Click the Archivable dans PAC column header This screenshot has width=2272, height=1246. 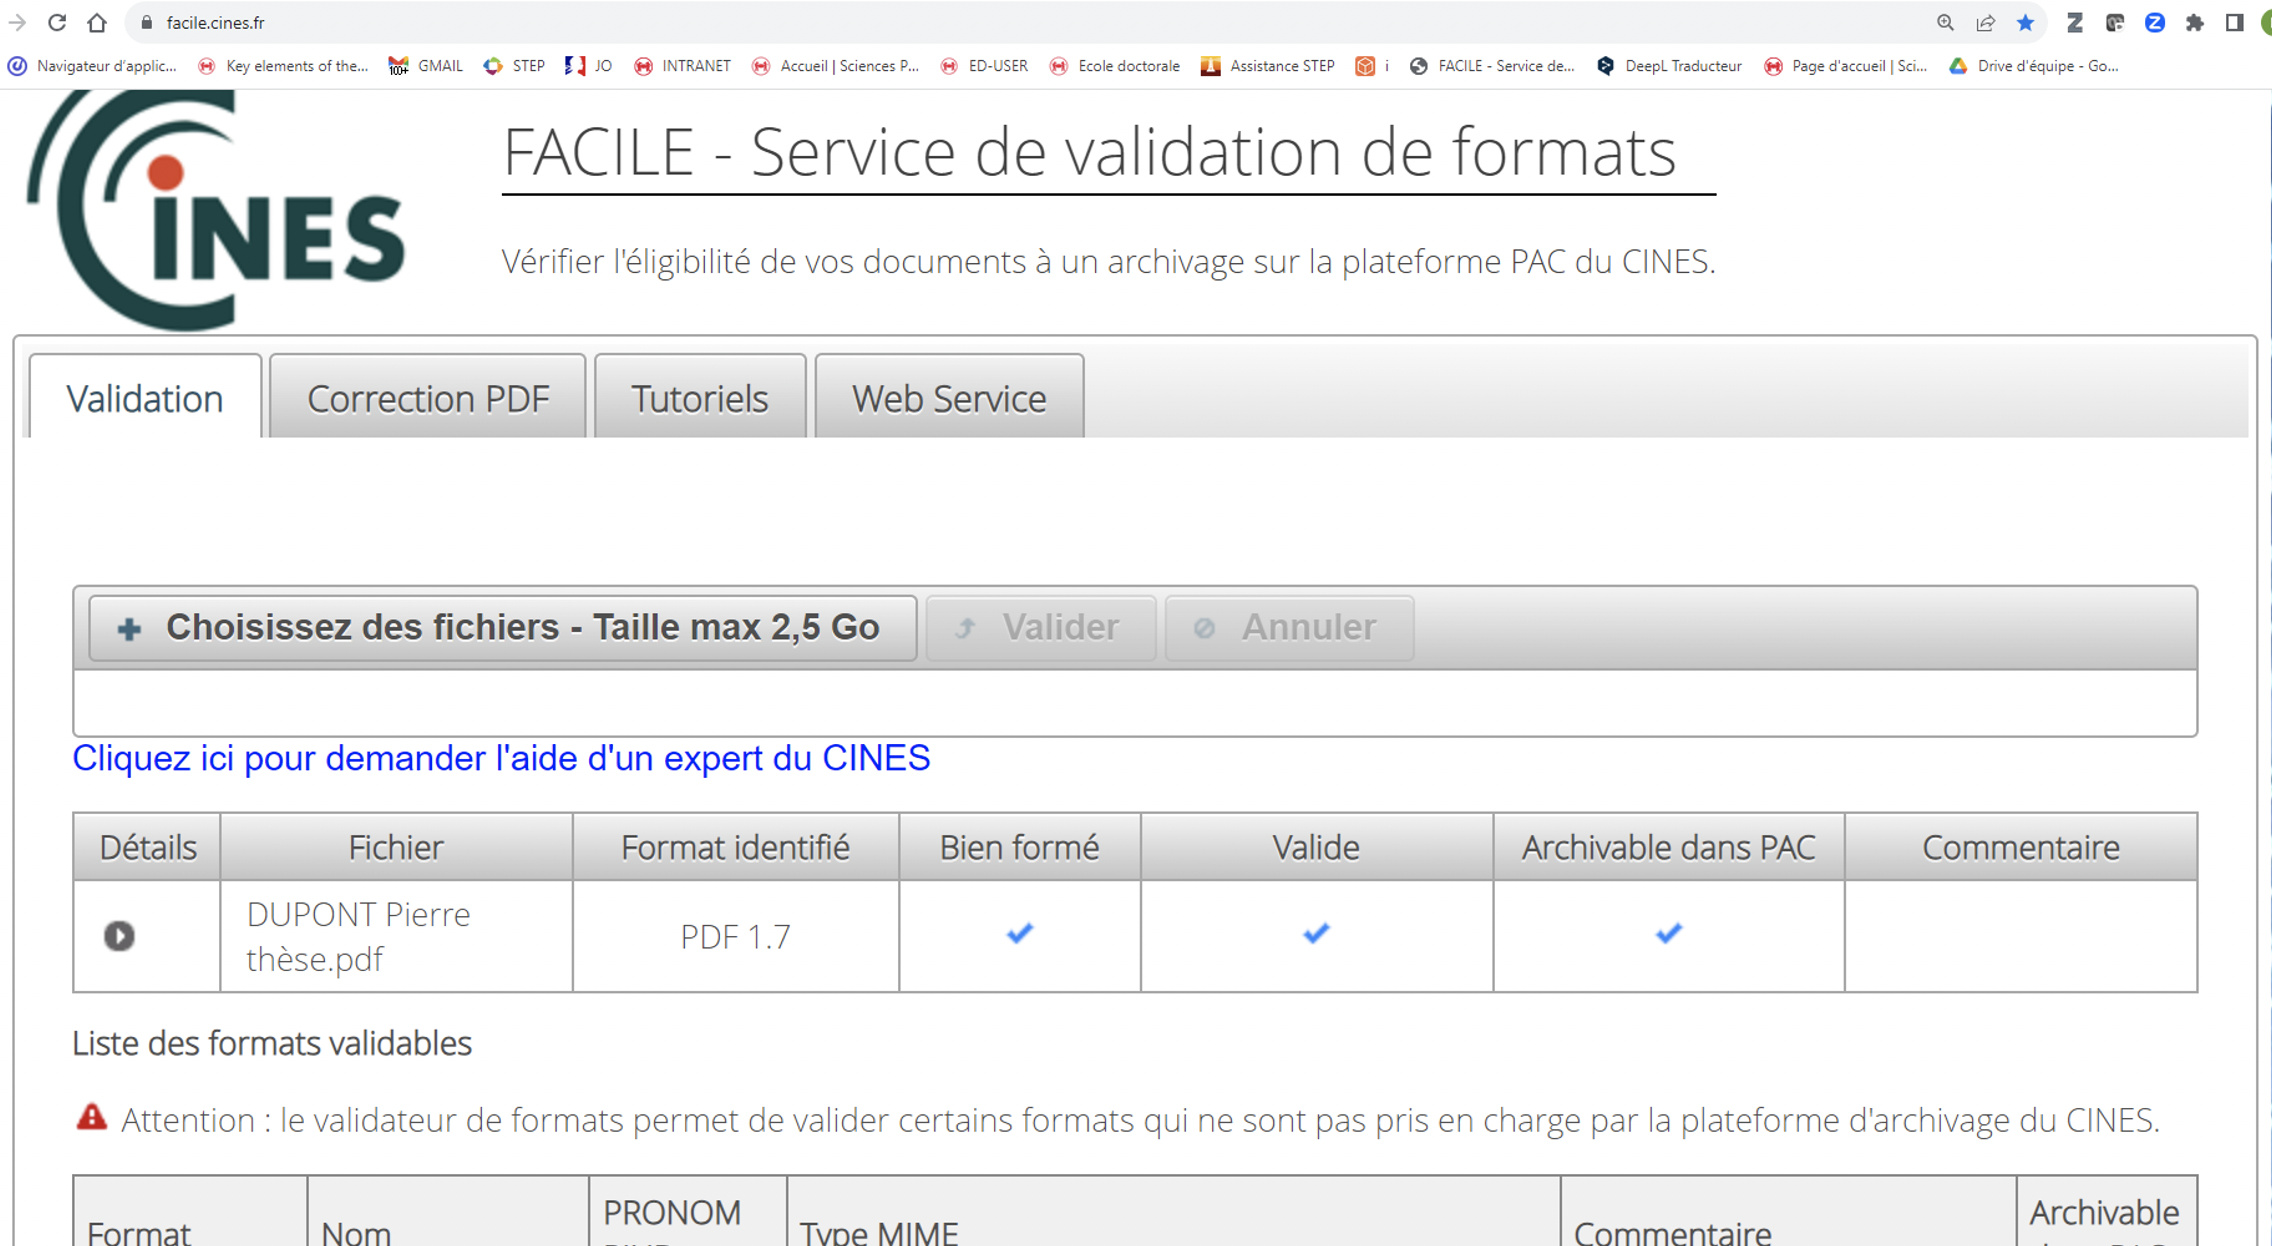pyautogui.click(x=1668, y=847)
